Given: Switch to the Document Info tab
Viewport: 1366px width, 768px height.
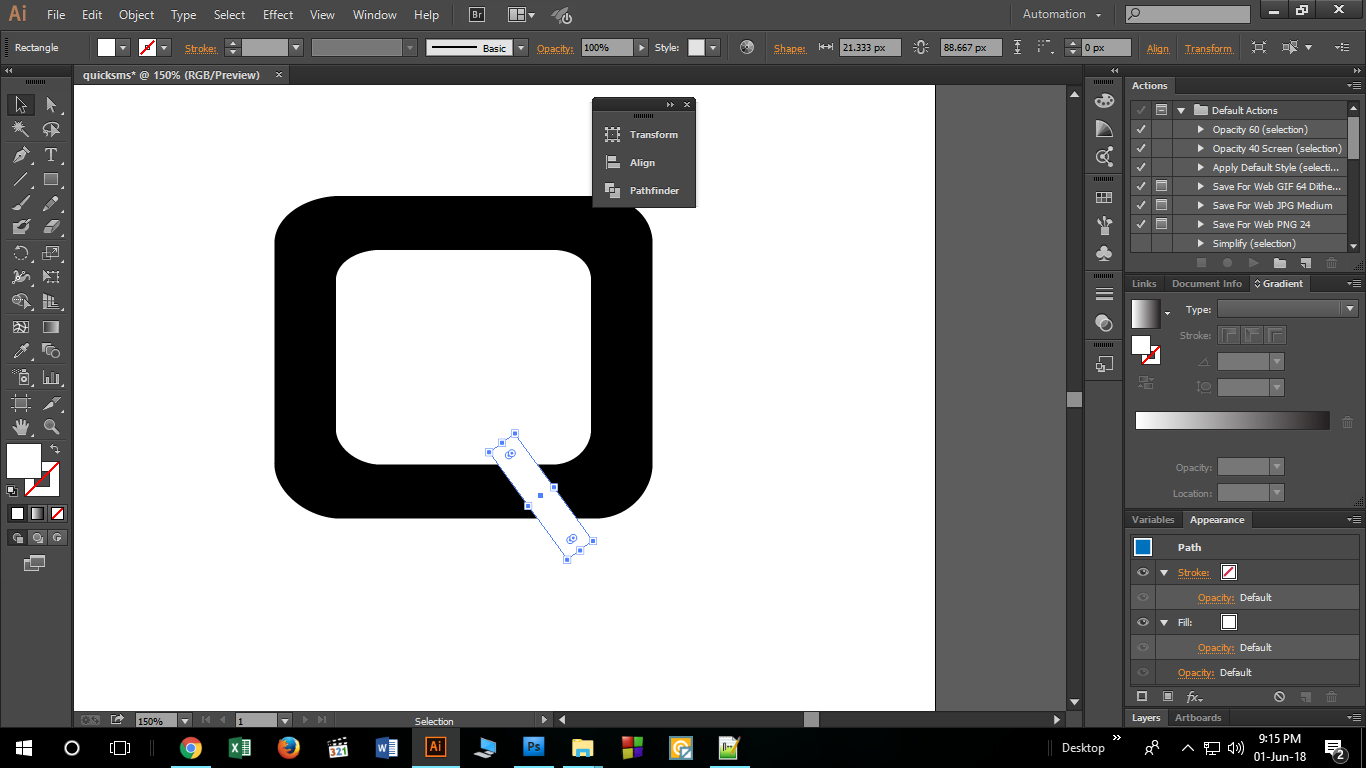Looking at the screenshot, I should 1207,284.
